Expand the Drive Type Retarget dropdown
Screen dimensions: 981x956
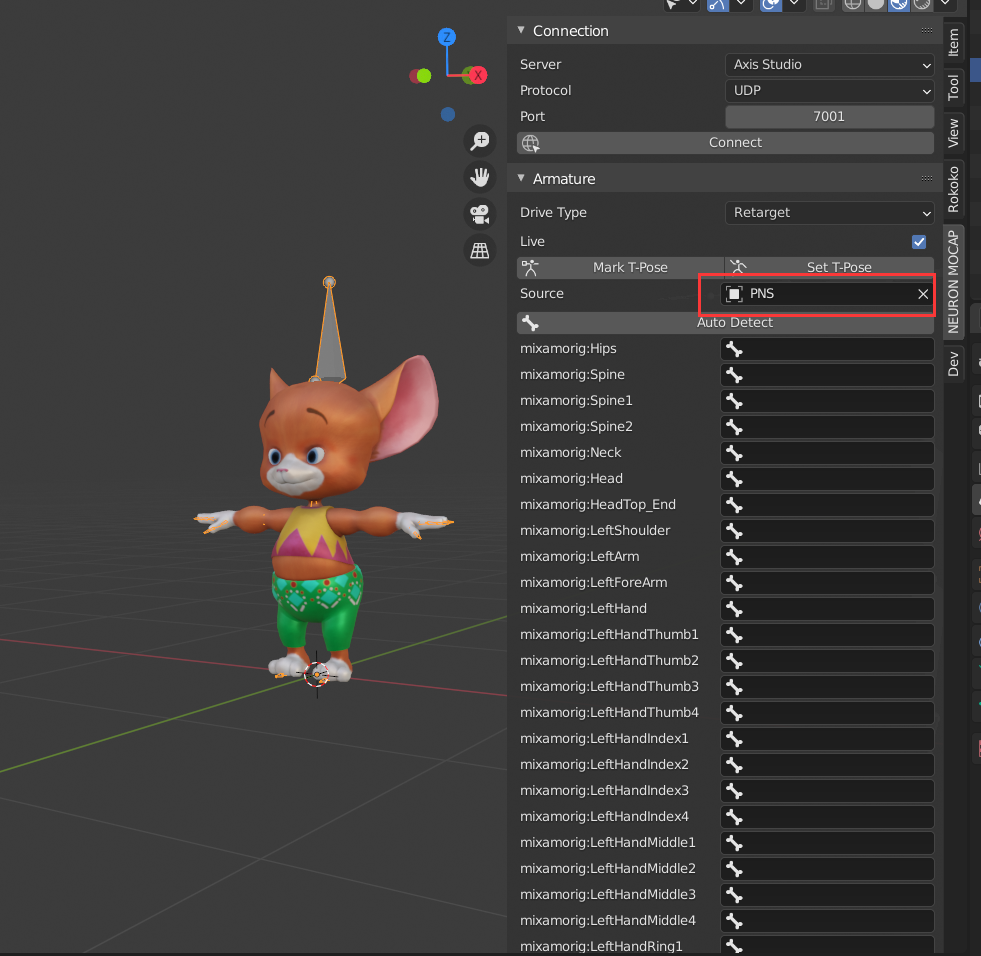[x=828, y=212]
